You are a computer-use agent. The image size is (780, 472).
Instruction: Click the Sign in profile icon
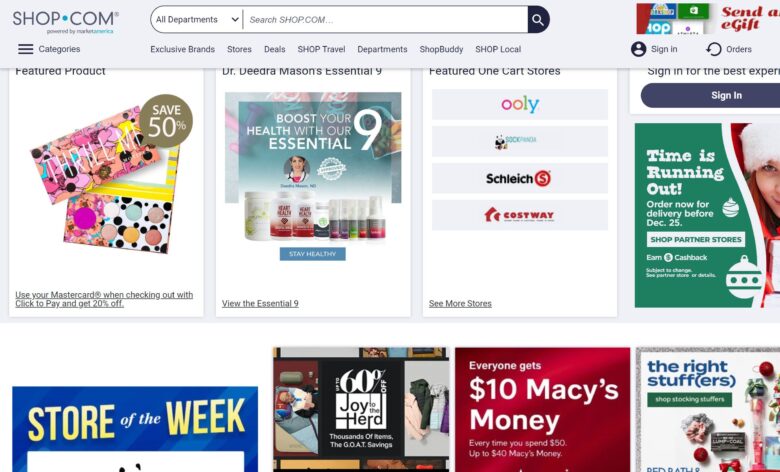click(x=638, y=49)
